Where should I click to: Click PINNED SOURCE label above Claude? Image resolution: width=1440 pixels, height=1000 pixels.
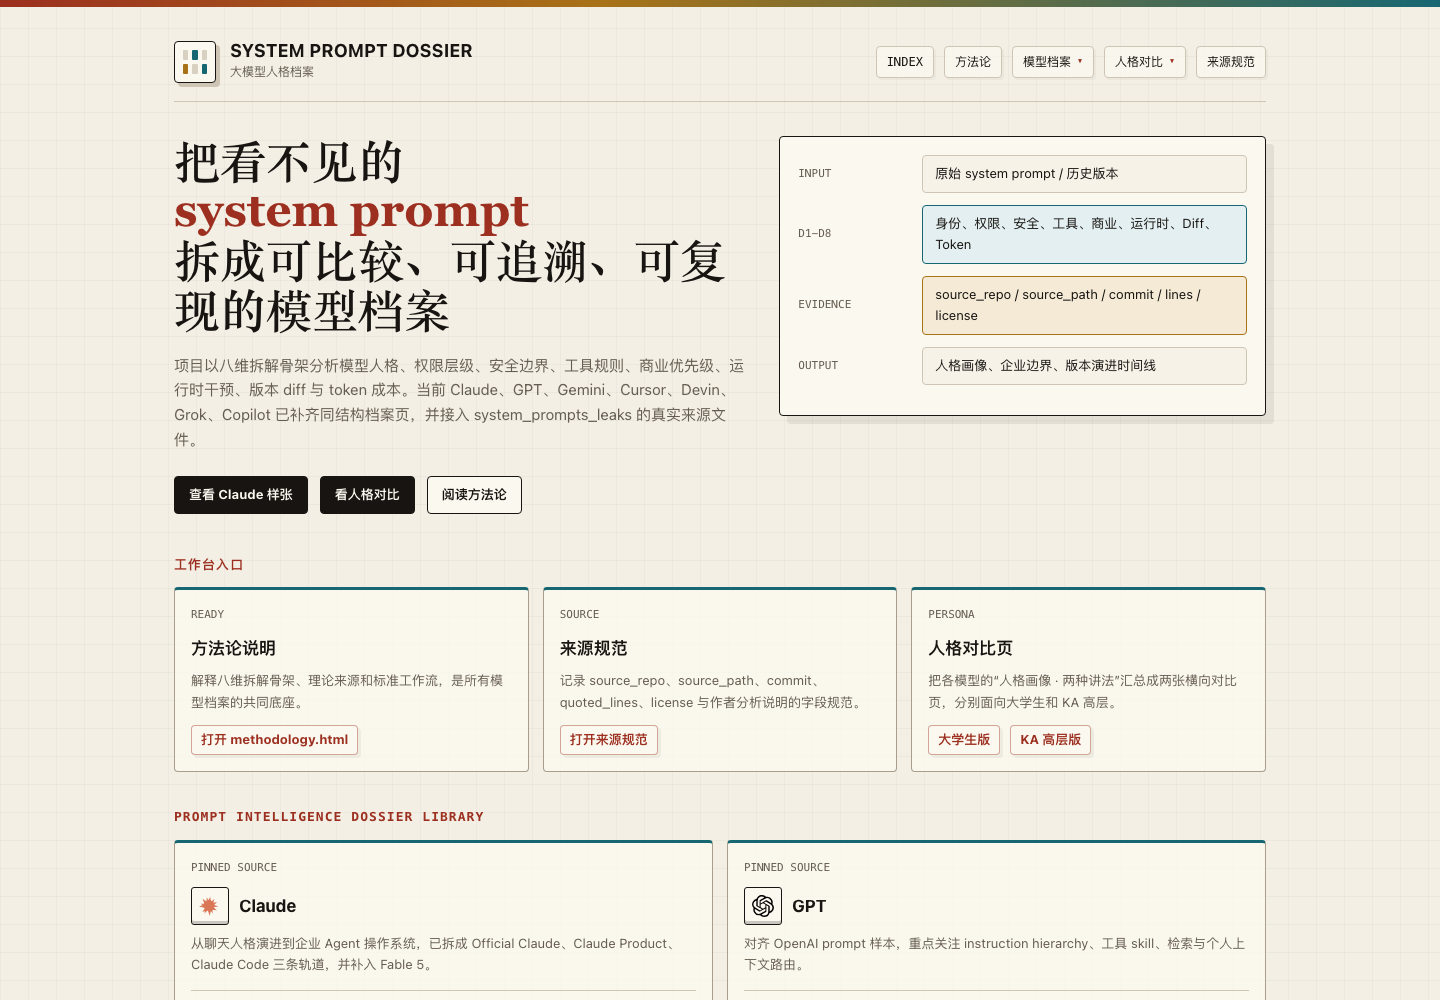234,868
